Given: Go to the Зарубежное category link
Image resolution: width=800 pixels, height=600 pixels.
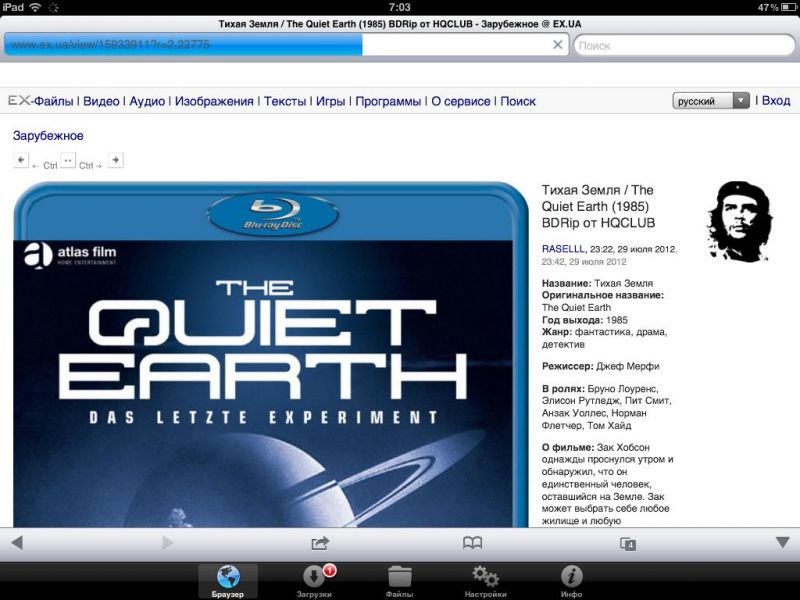Looking at the screenshot, I should point(48,135).
